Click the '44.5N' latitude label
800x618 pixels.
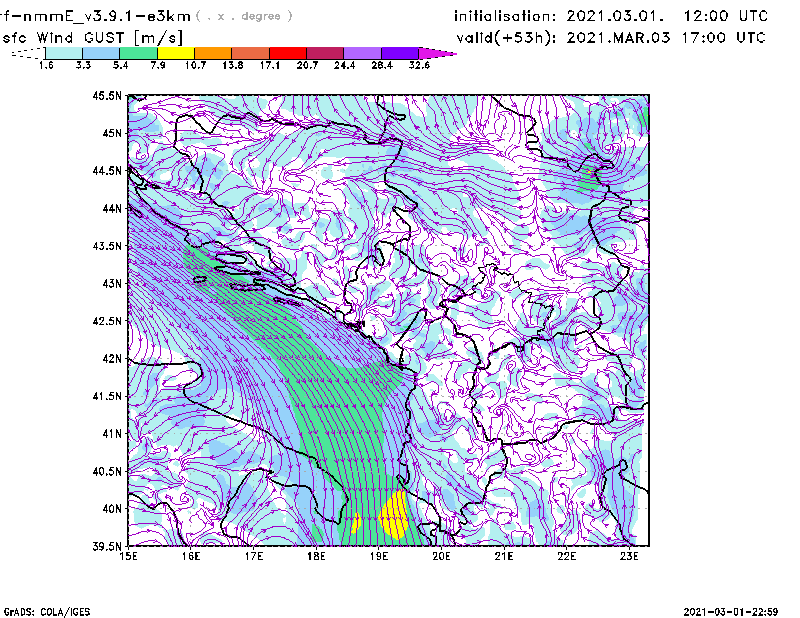click(x=107, y=170)
